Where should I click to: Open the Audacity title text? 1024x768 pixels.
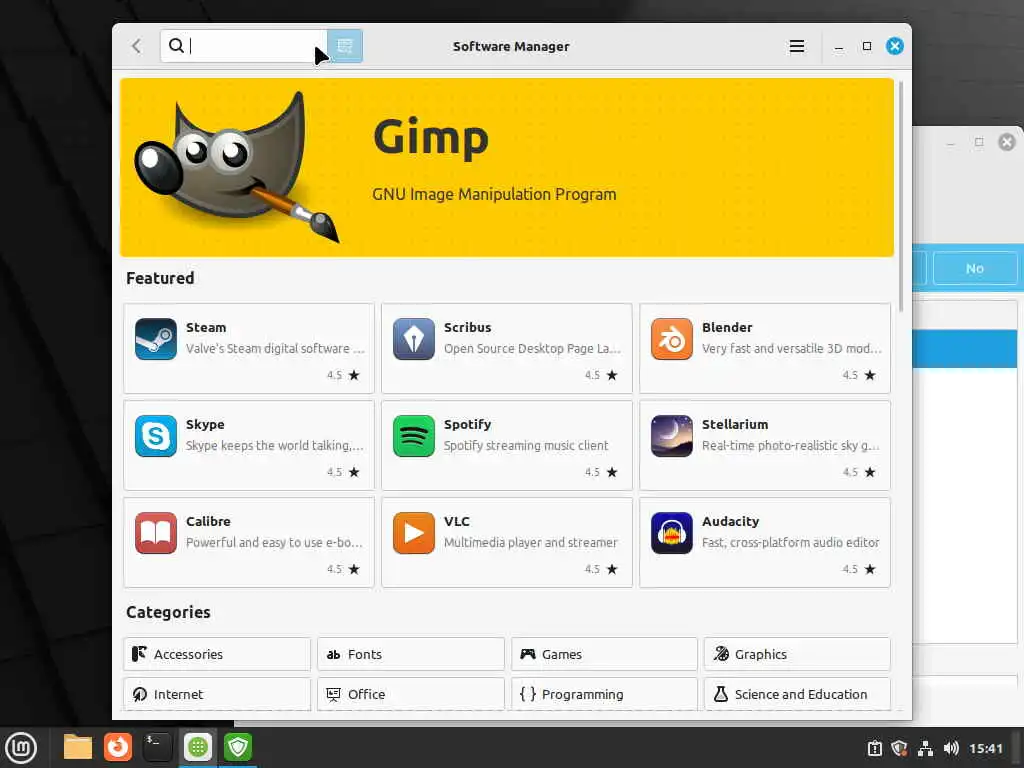[x=730, y=521]
